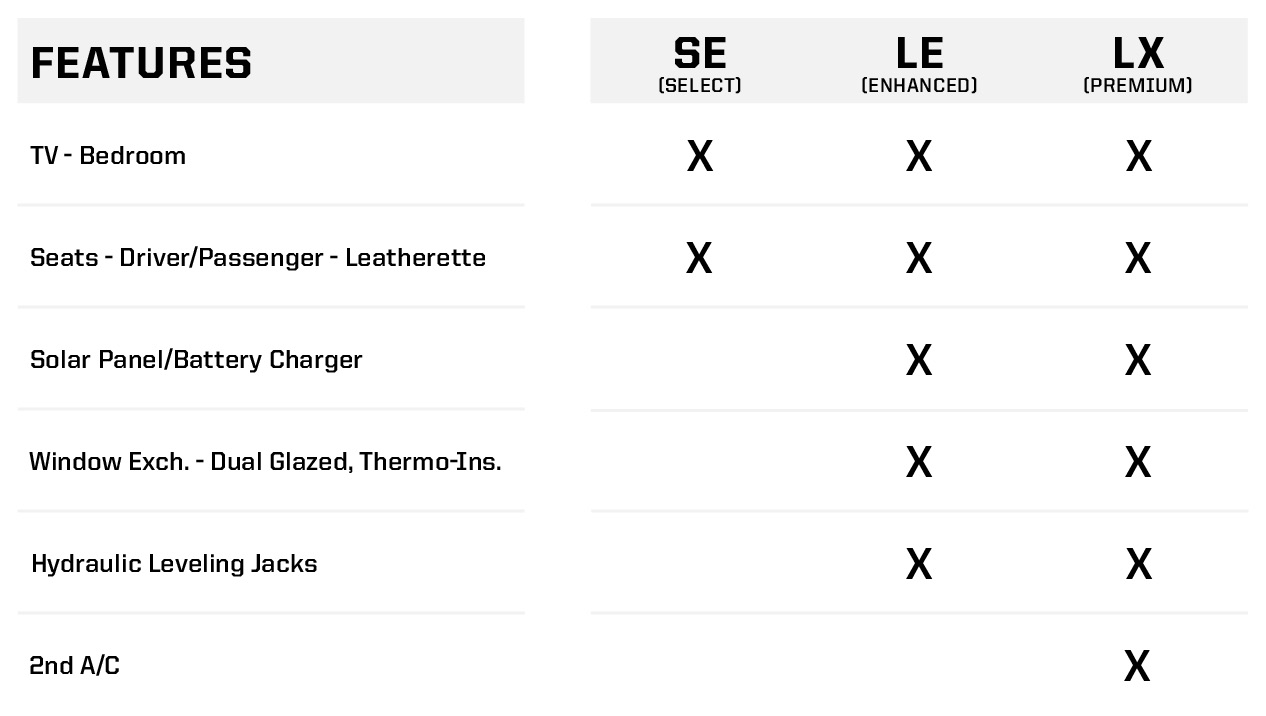Select the LE (Enhanced) trim header

919,62
